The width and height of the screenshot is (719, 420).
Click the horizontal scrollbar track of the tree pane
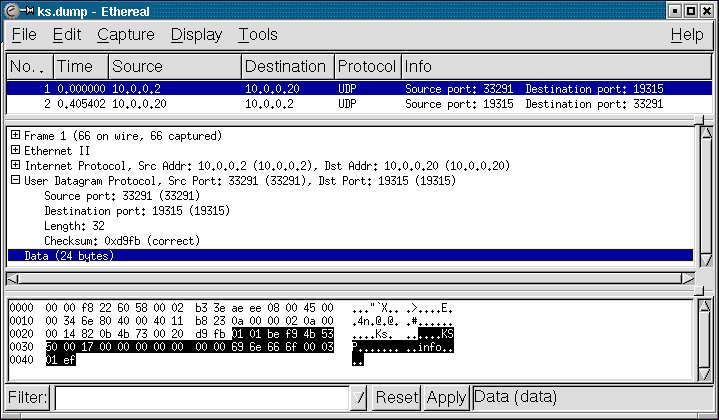(351, 278)
